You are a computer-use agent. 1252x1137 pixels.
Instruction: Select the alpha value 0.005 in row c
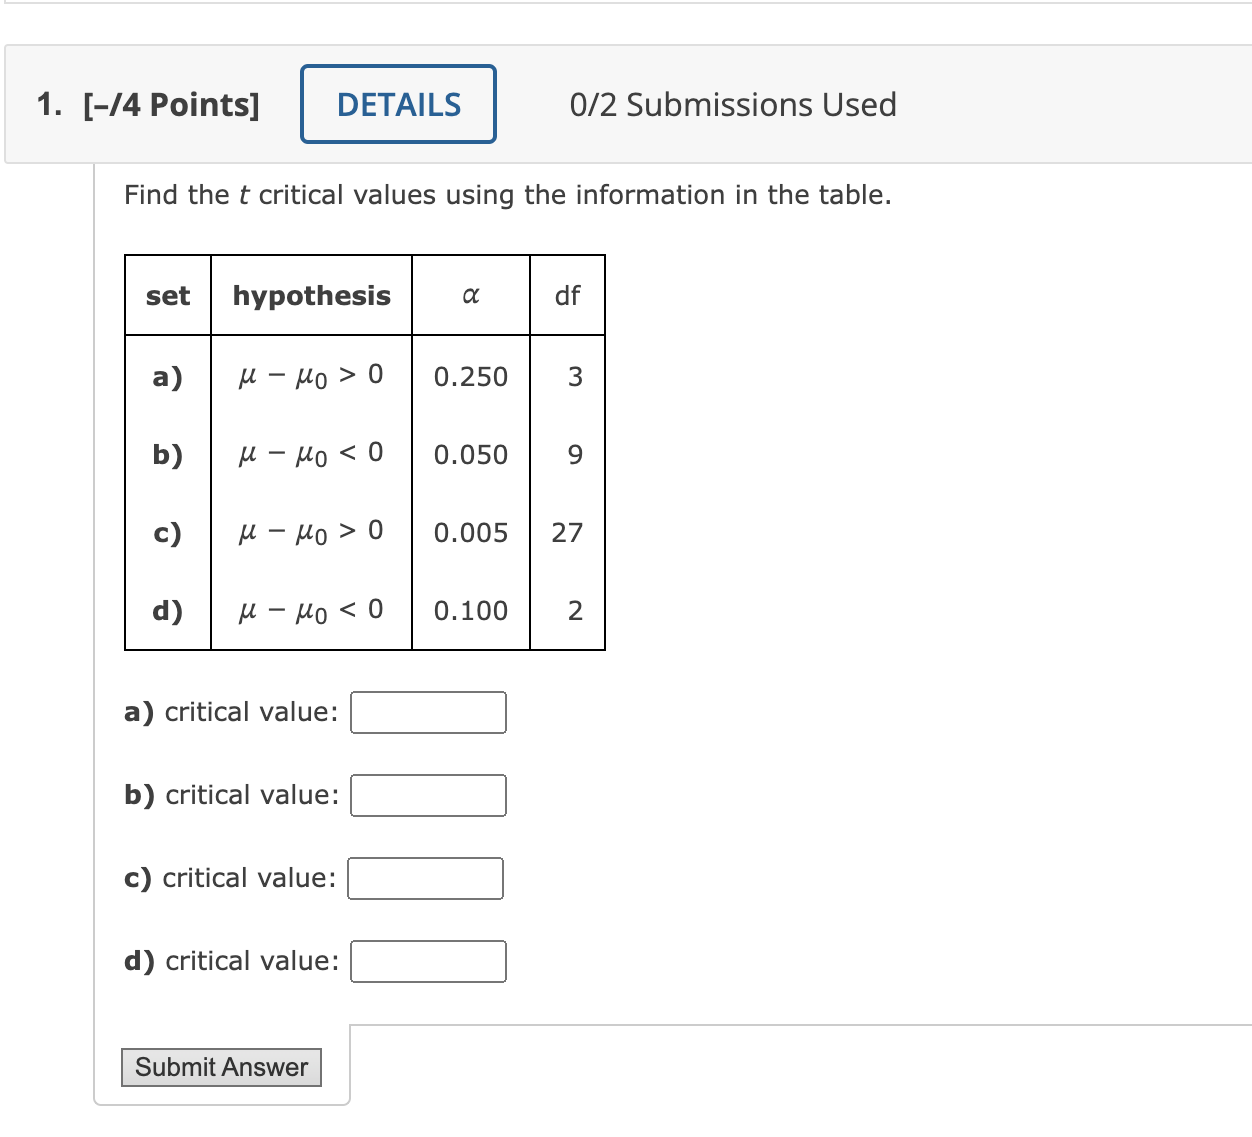pos(470,533)
